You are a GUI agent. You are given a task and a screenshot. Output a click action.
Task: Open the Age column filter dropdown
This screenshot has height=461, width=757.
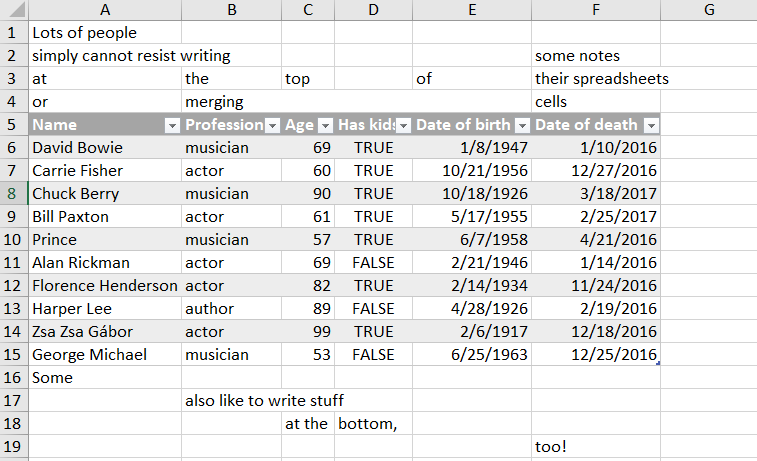click(324, 126)
